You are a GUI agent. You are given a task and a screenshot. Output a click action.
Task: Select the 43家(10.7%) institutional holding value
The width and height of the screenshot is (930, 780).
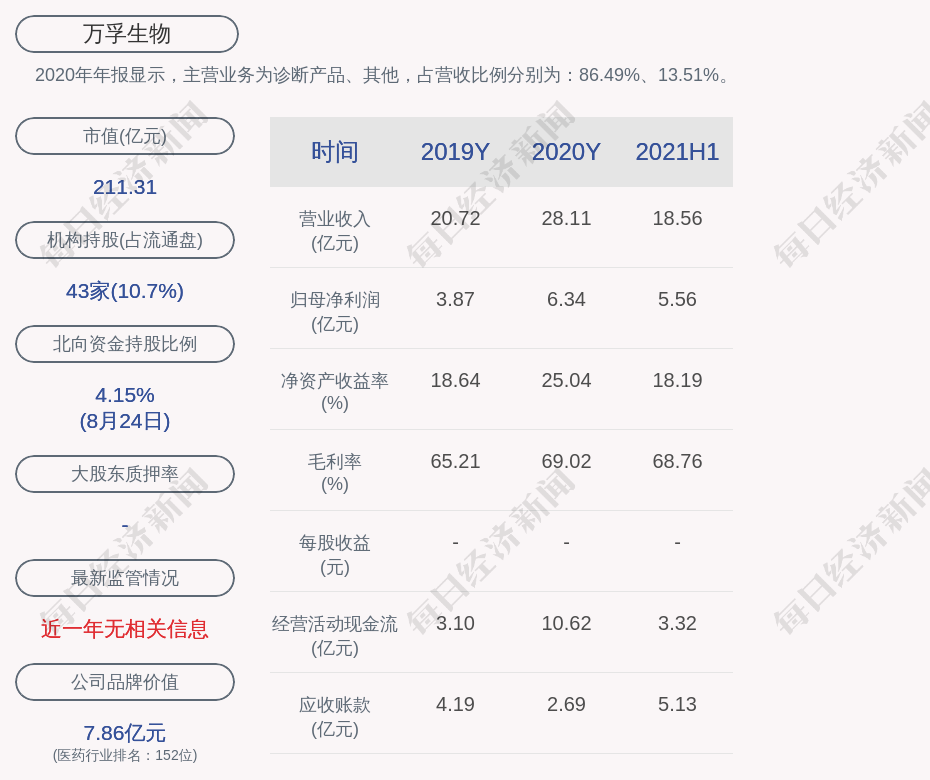[x=125, y=291]
